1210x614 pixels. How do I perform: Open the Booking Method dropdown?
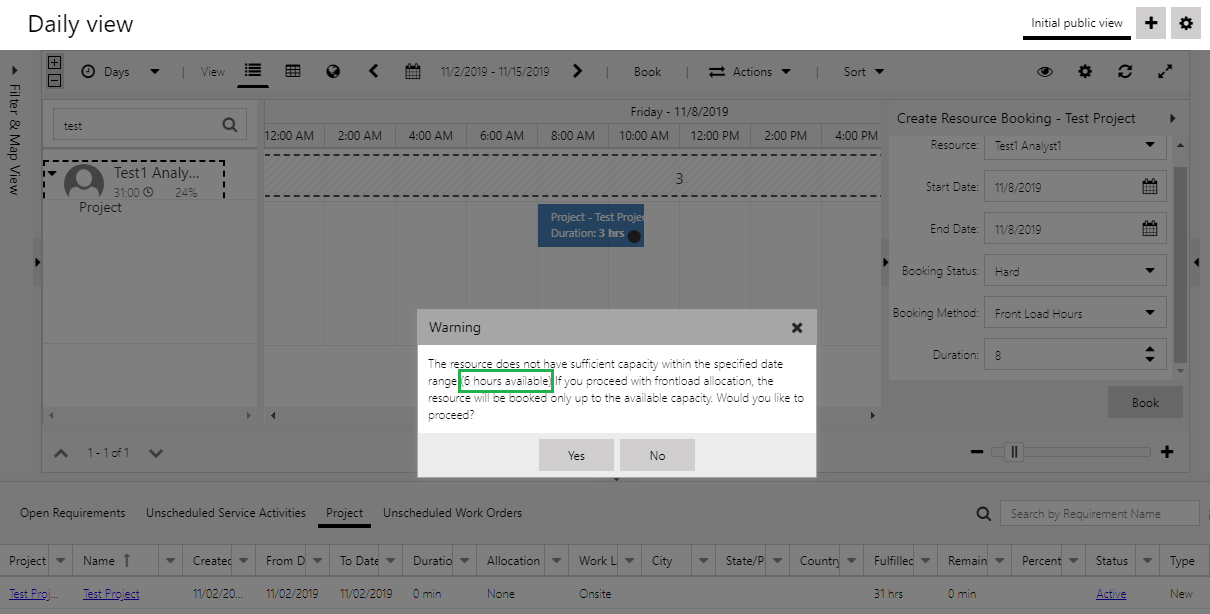[x=1075, y=313]
